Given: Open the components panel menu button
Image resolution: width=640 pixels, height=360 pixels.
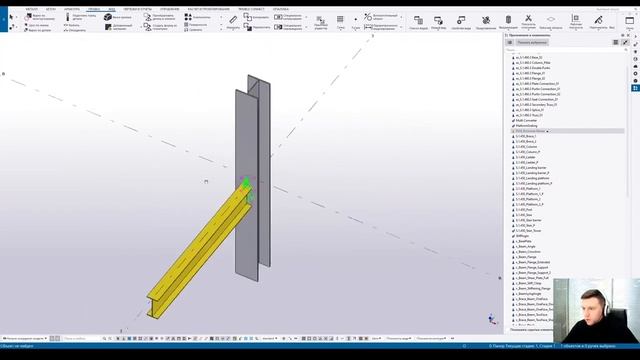Looking at the screenshot, I should click(510, 42).
